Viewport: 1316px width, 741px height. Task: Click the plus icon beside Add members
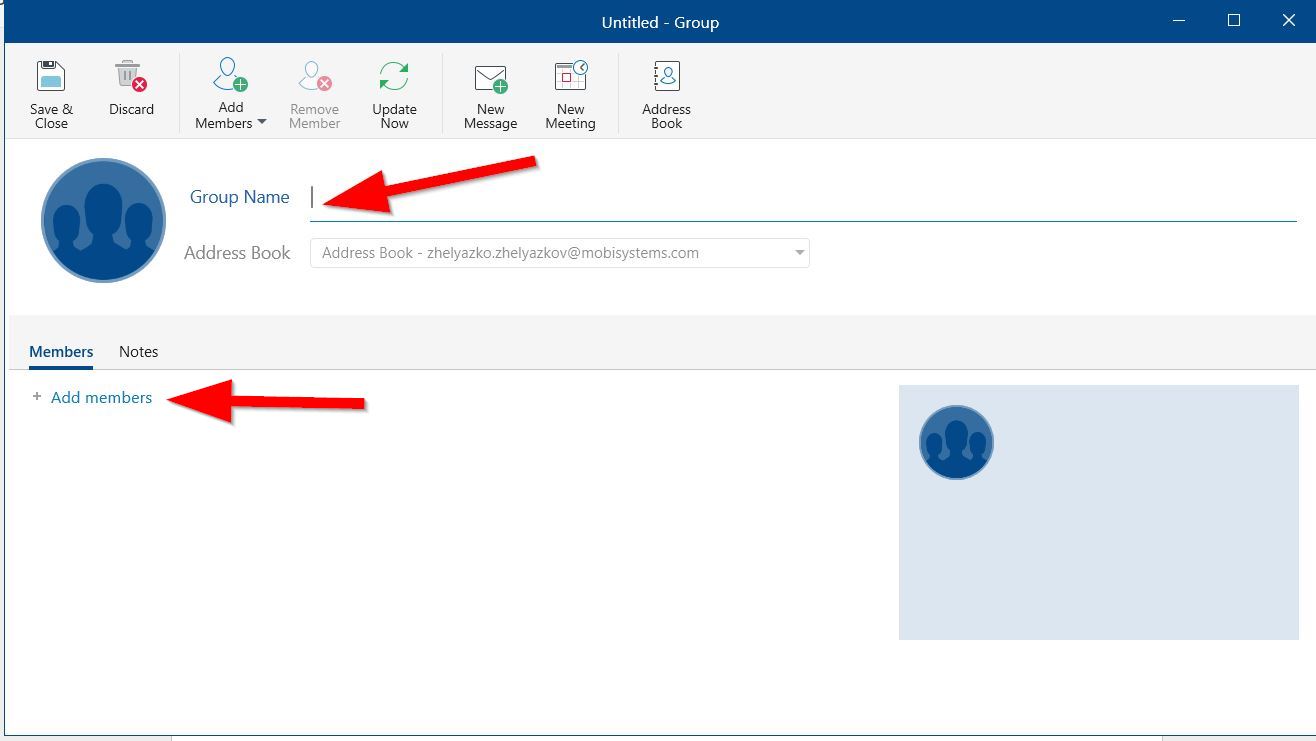click(x=37, y=397)
